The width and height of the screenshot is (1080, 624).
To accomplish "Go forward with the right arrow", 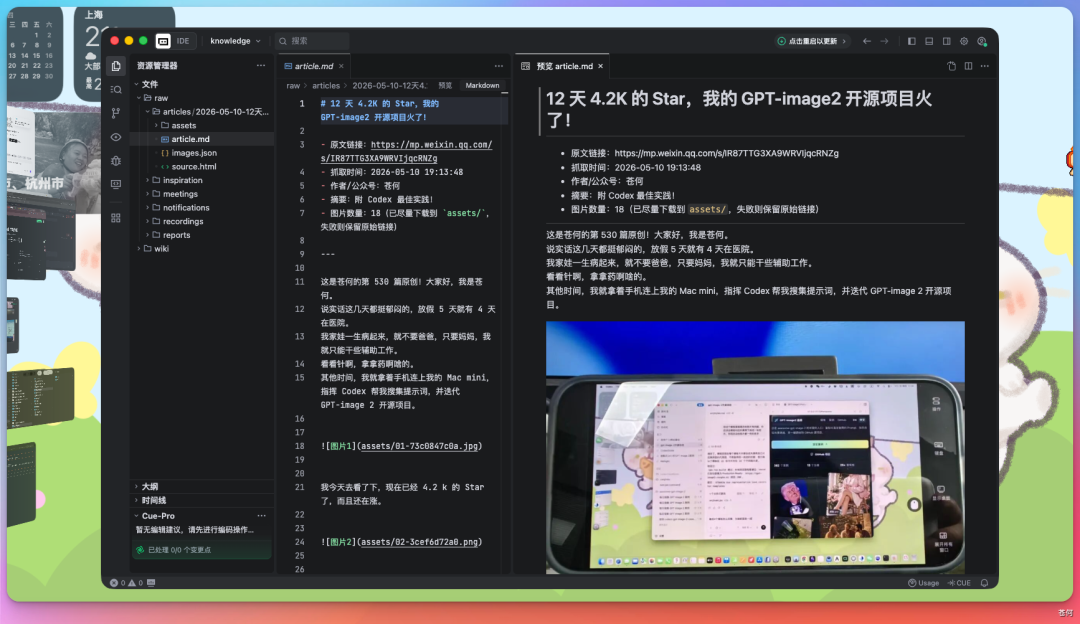I will click(x=884, y=41).
